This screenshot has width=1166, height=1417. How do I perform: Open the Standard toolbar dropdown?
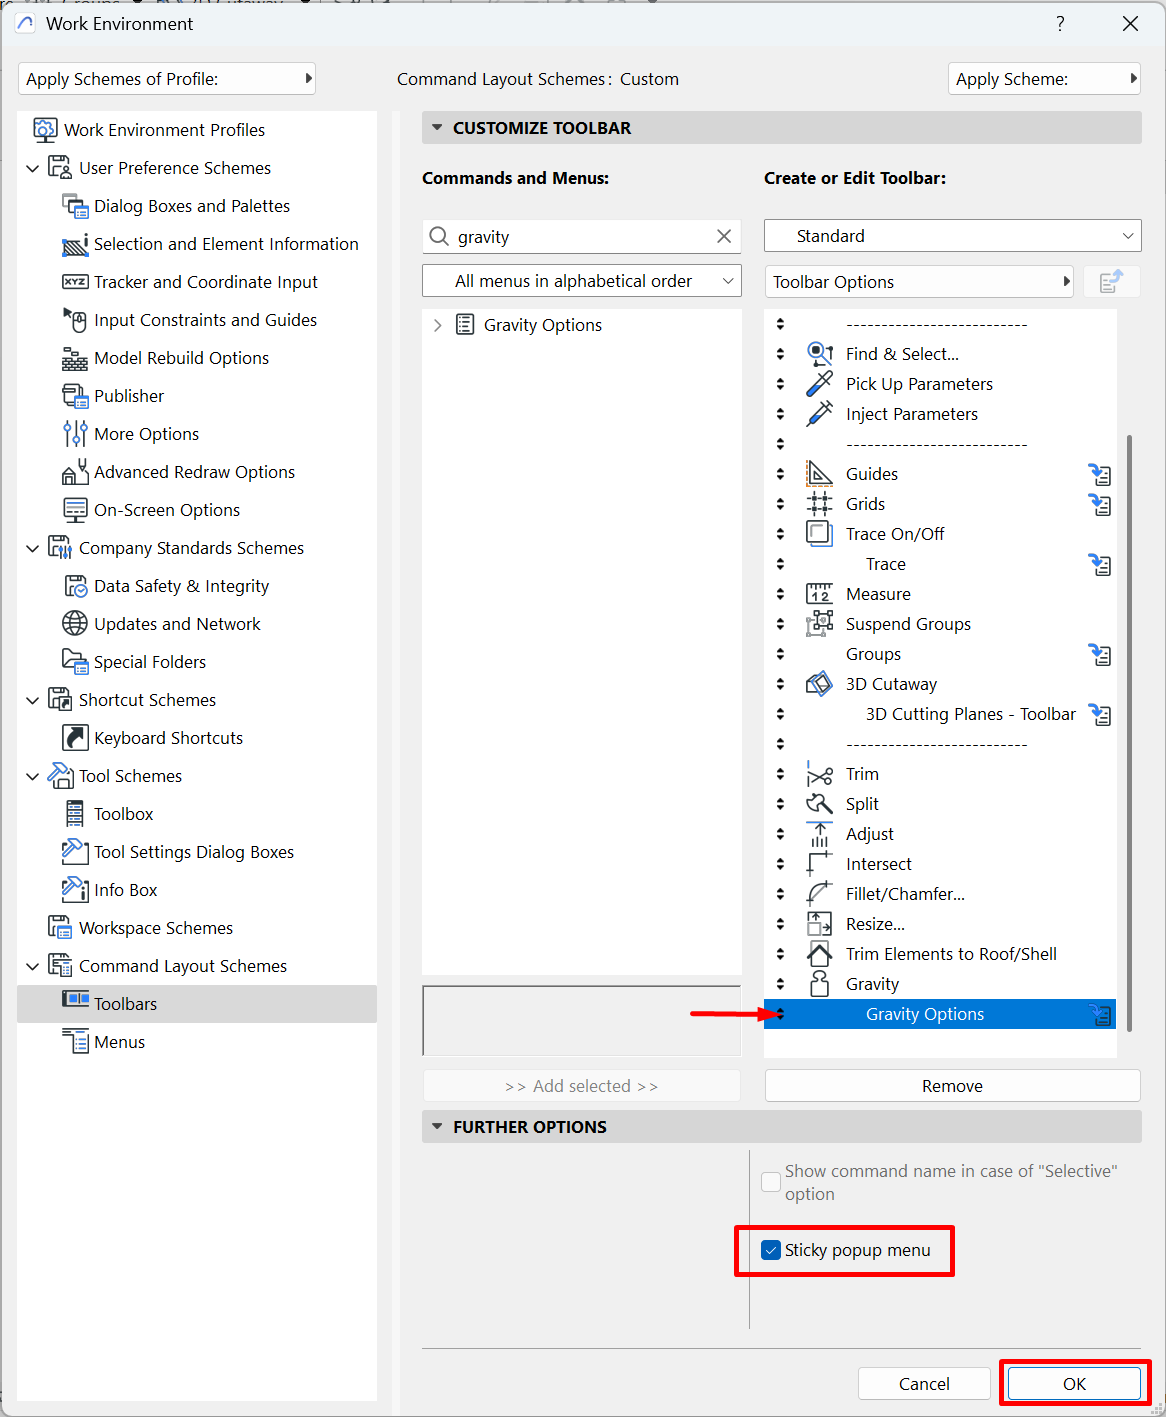point(952,236)
